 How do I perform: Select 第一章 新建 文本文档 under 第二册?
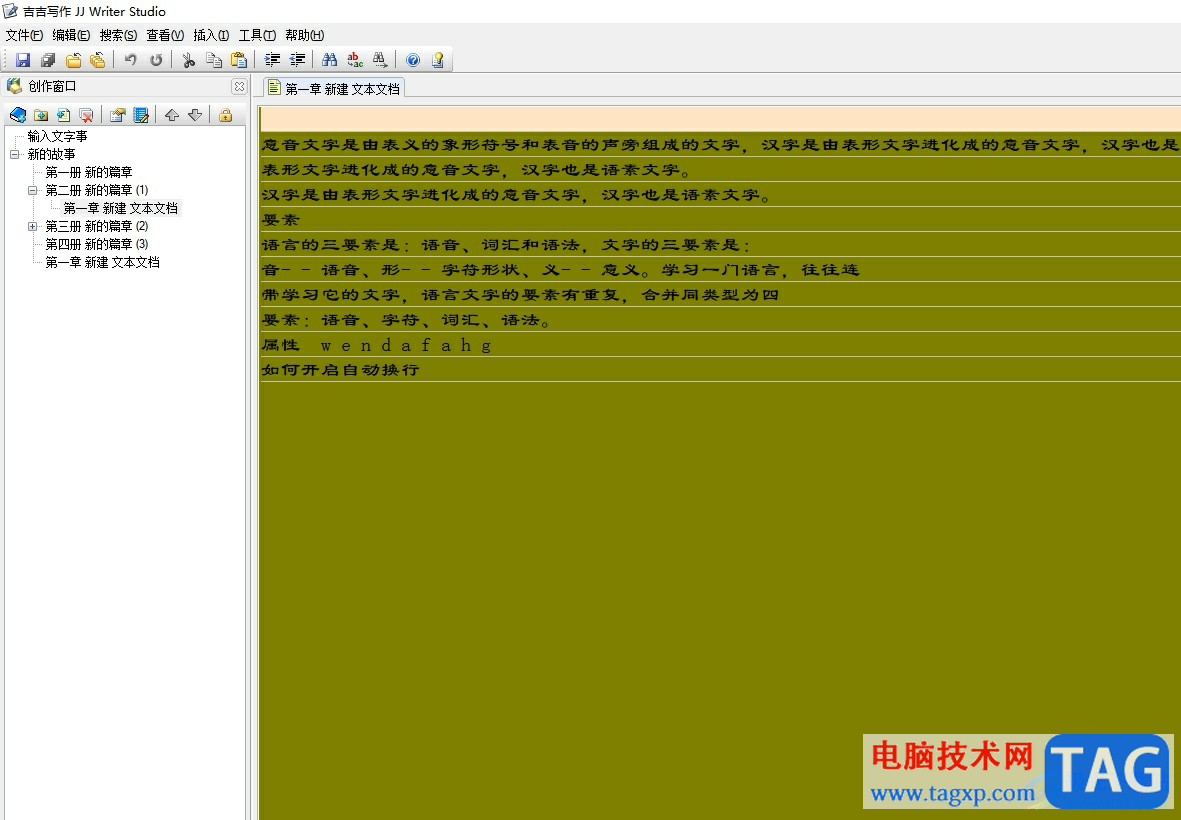coord(121,209)
